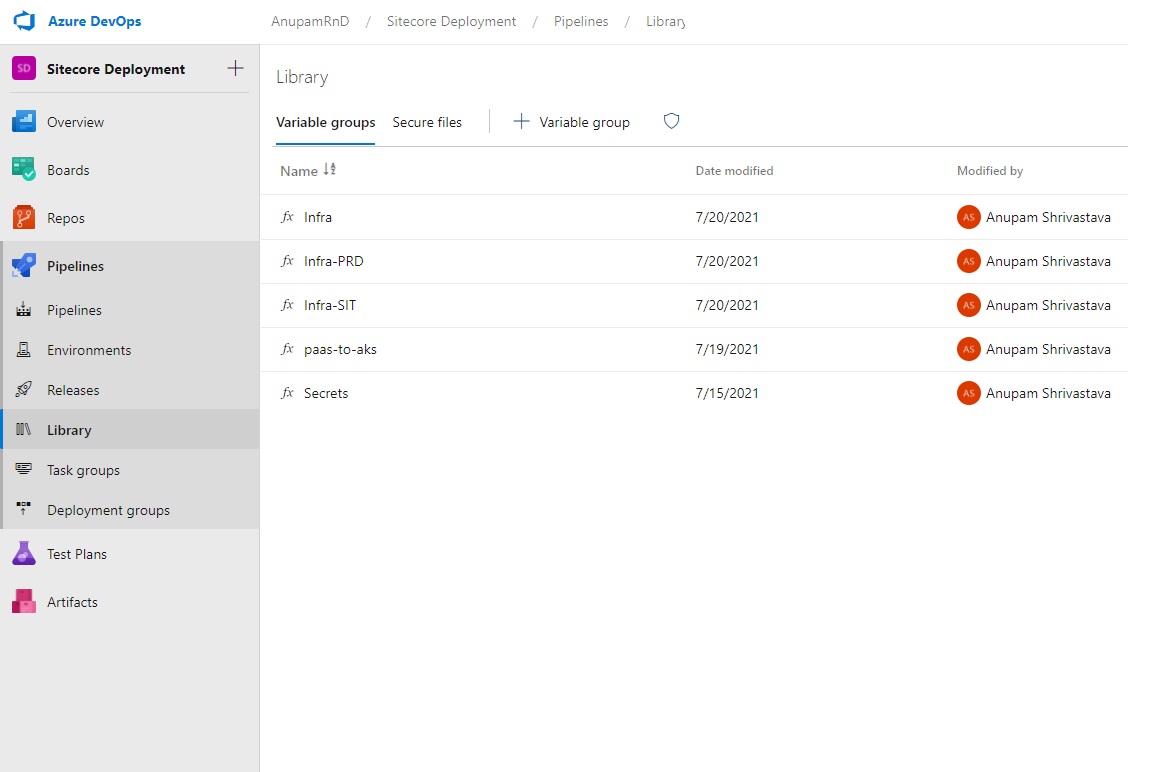Create a new Variable group

pyautogui.click(x=571, y=121)
